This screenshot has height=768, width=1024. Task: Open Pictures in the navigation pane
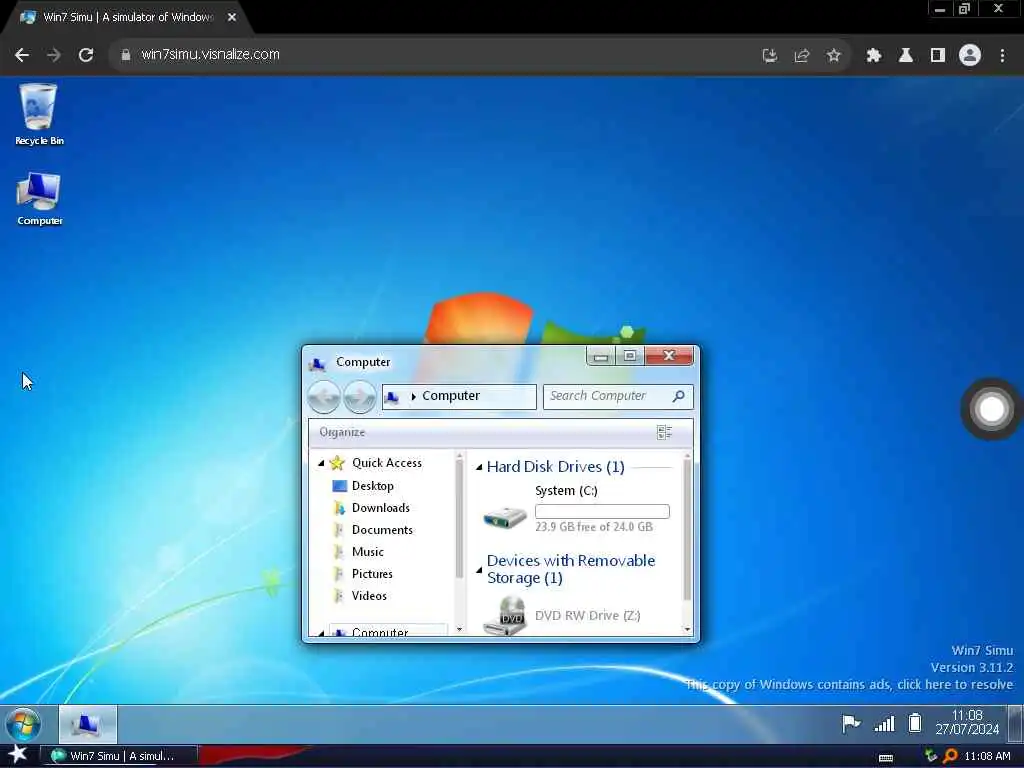372,574
